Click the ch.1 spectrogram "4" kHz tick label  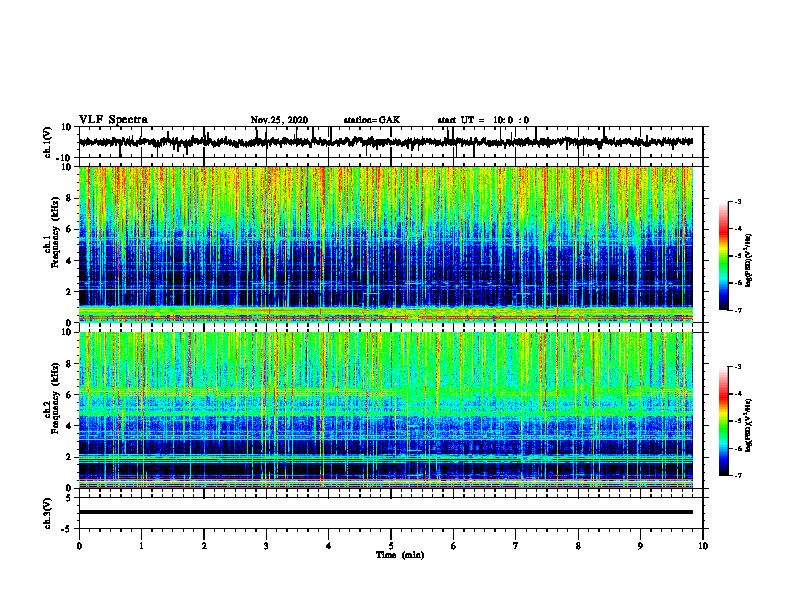[x=70, y=261]
